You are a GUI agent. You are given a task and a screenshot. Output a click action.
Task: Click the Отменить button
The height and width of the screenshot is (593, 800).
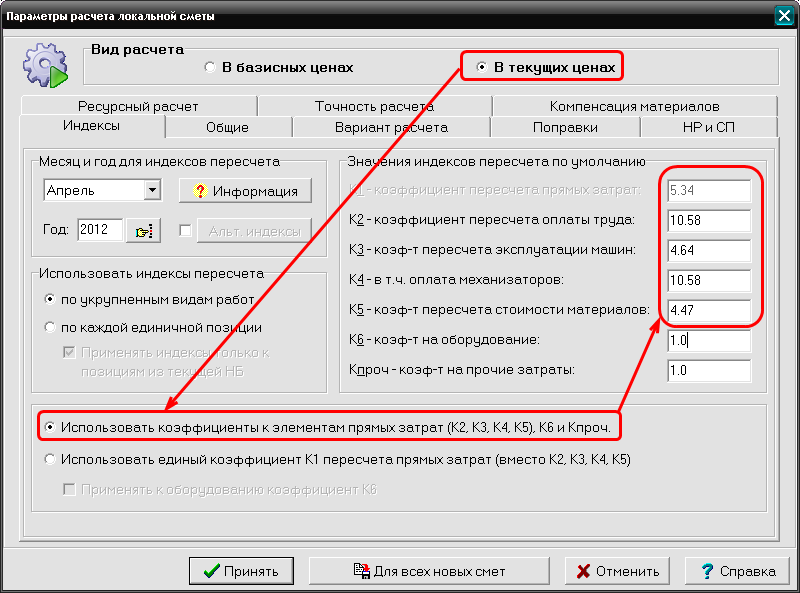tap(617, 571)
